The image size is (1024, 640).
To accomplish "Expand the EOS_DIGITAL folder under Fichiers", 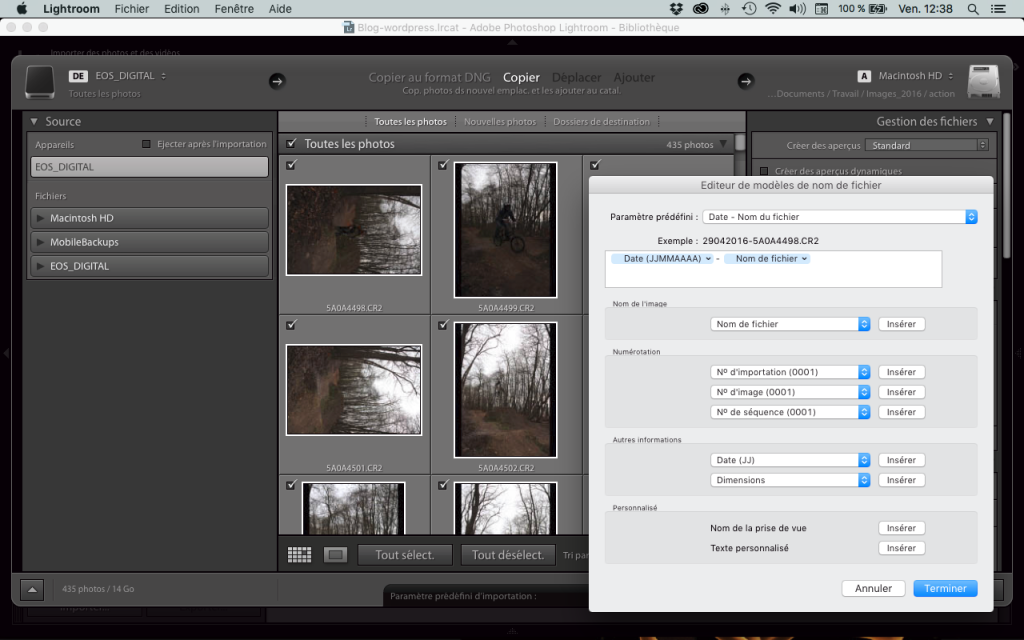I will [40, 266].
